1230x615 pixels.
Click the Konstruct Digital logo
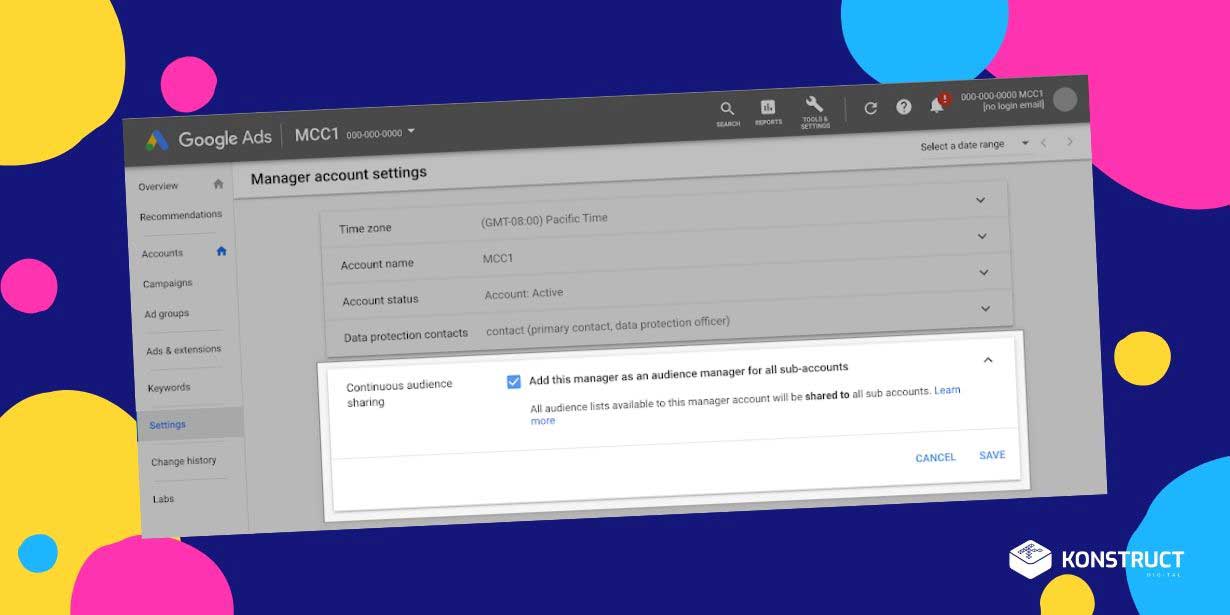[1096, 561]
